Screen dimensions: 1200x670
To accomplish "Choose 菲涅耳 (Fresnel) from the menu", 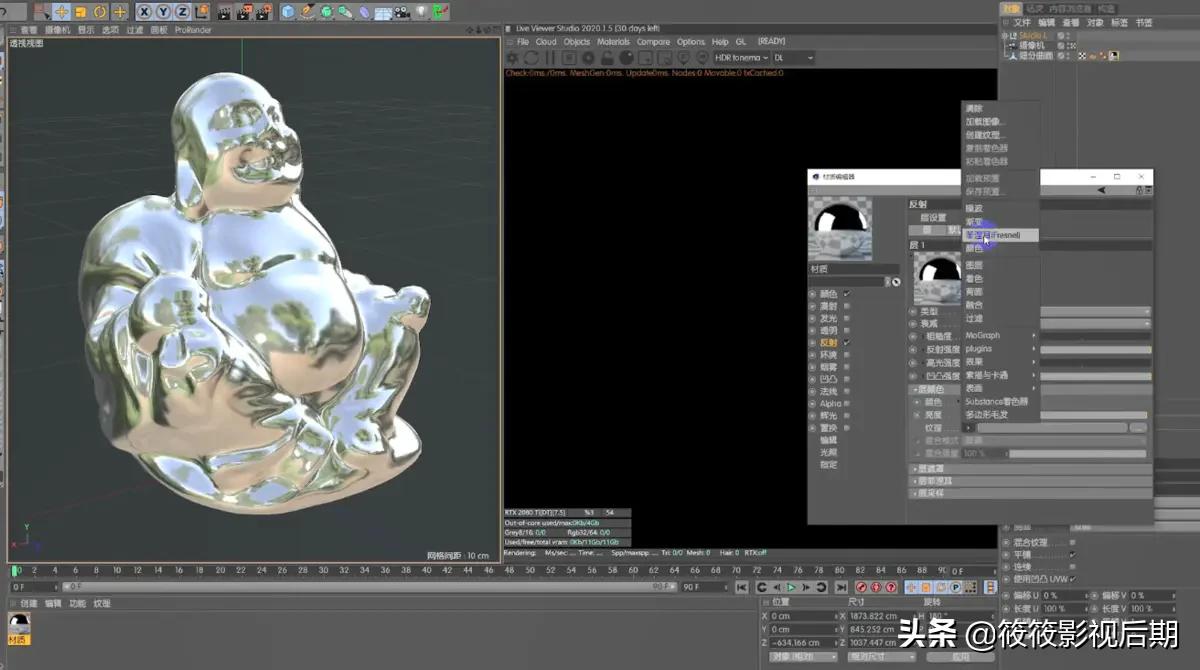I will [993, 235].
